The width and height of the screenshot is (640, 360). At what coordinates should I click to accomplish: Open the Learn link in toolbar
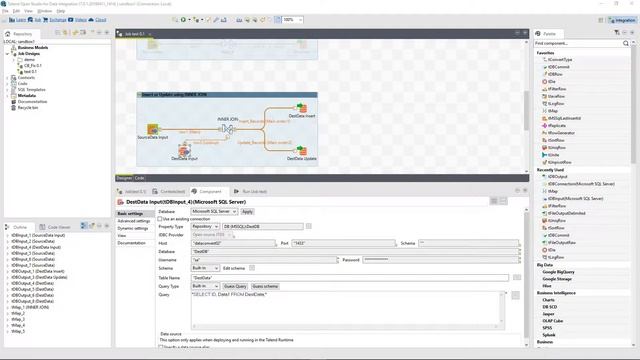18,20
